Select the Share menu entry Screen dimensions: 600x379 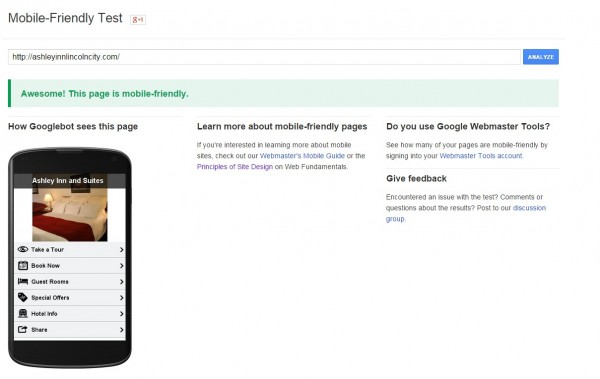(70, 330)
